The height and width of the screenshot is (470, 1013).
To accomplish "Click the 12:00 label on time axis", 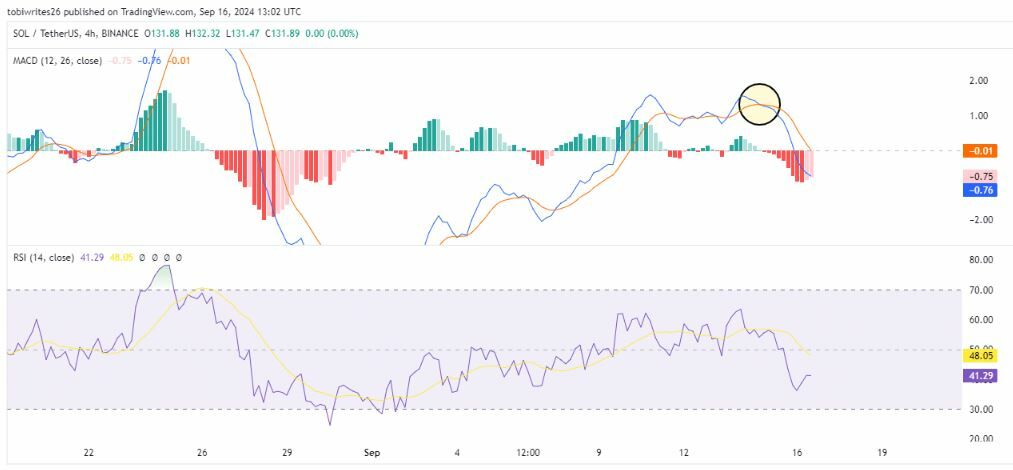I will [x=528, y=453].
